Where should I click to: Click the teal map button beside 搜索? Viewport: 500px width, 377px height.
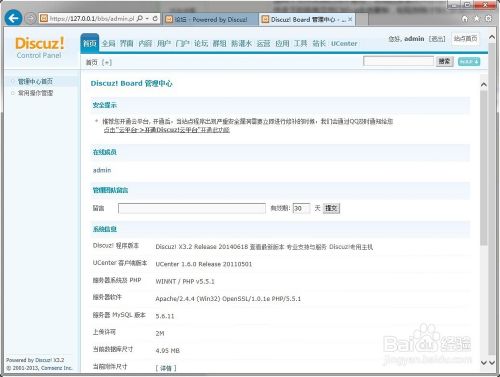tap(469, 62)
